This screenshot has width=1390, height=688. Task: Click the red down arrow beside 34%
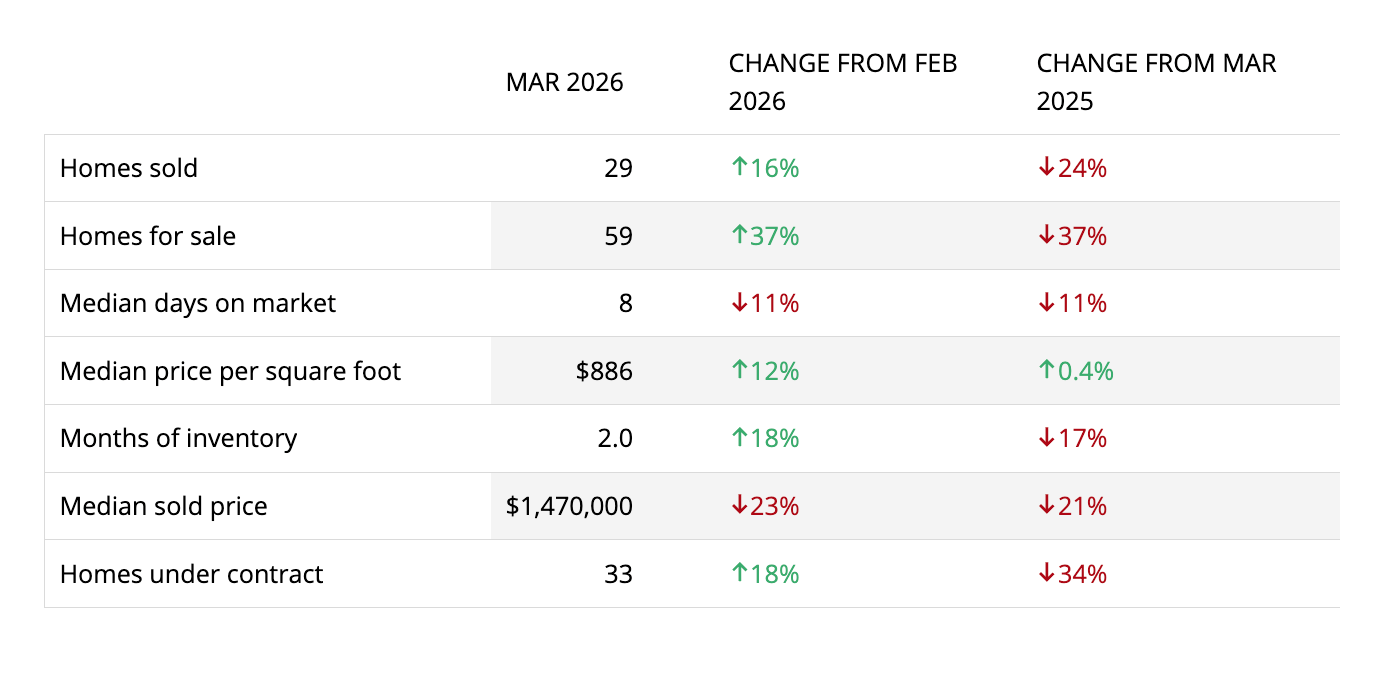pyautogui.click(x=1047, y=574)
